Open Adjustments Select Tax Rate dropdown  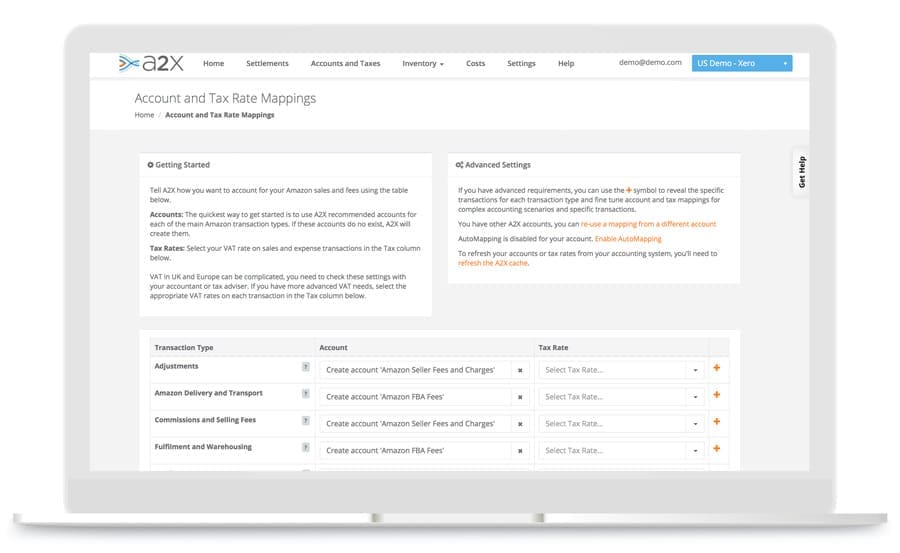[621, 370]
